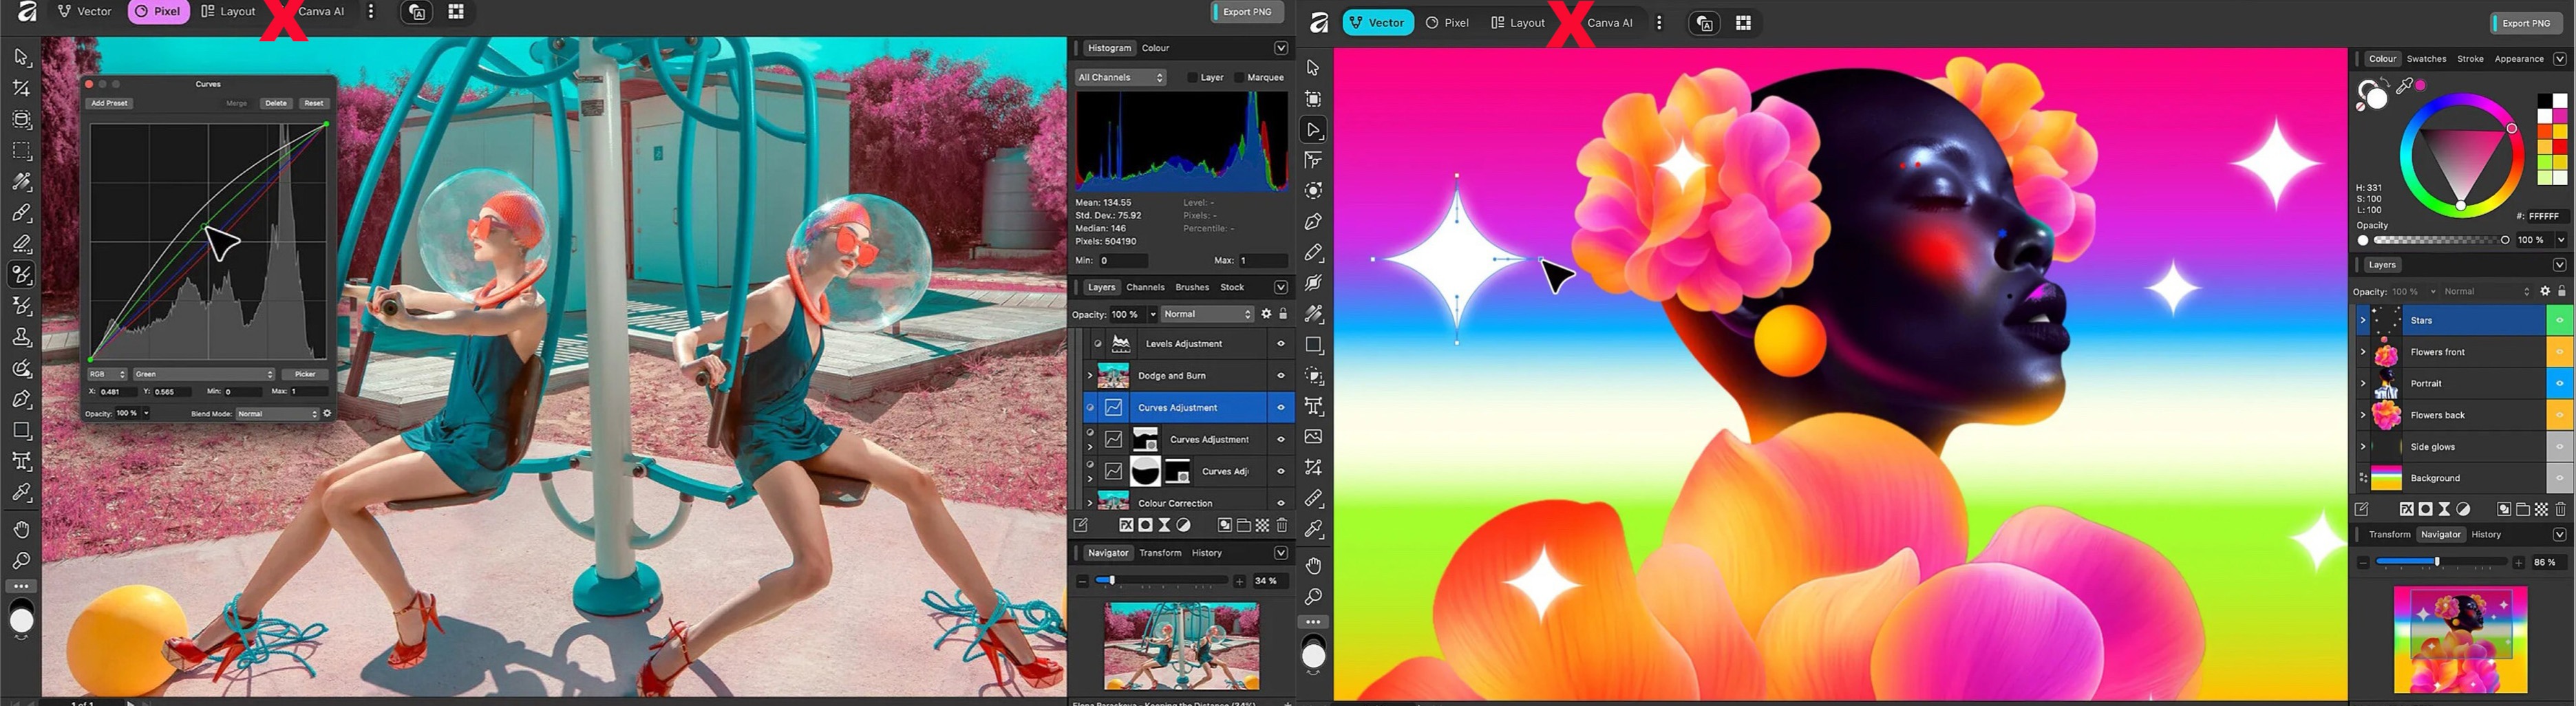The image size is (2576, 706).
Task: Open the Brushes tab
Action: 1191,287
